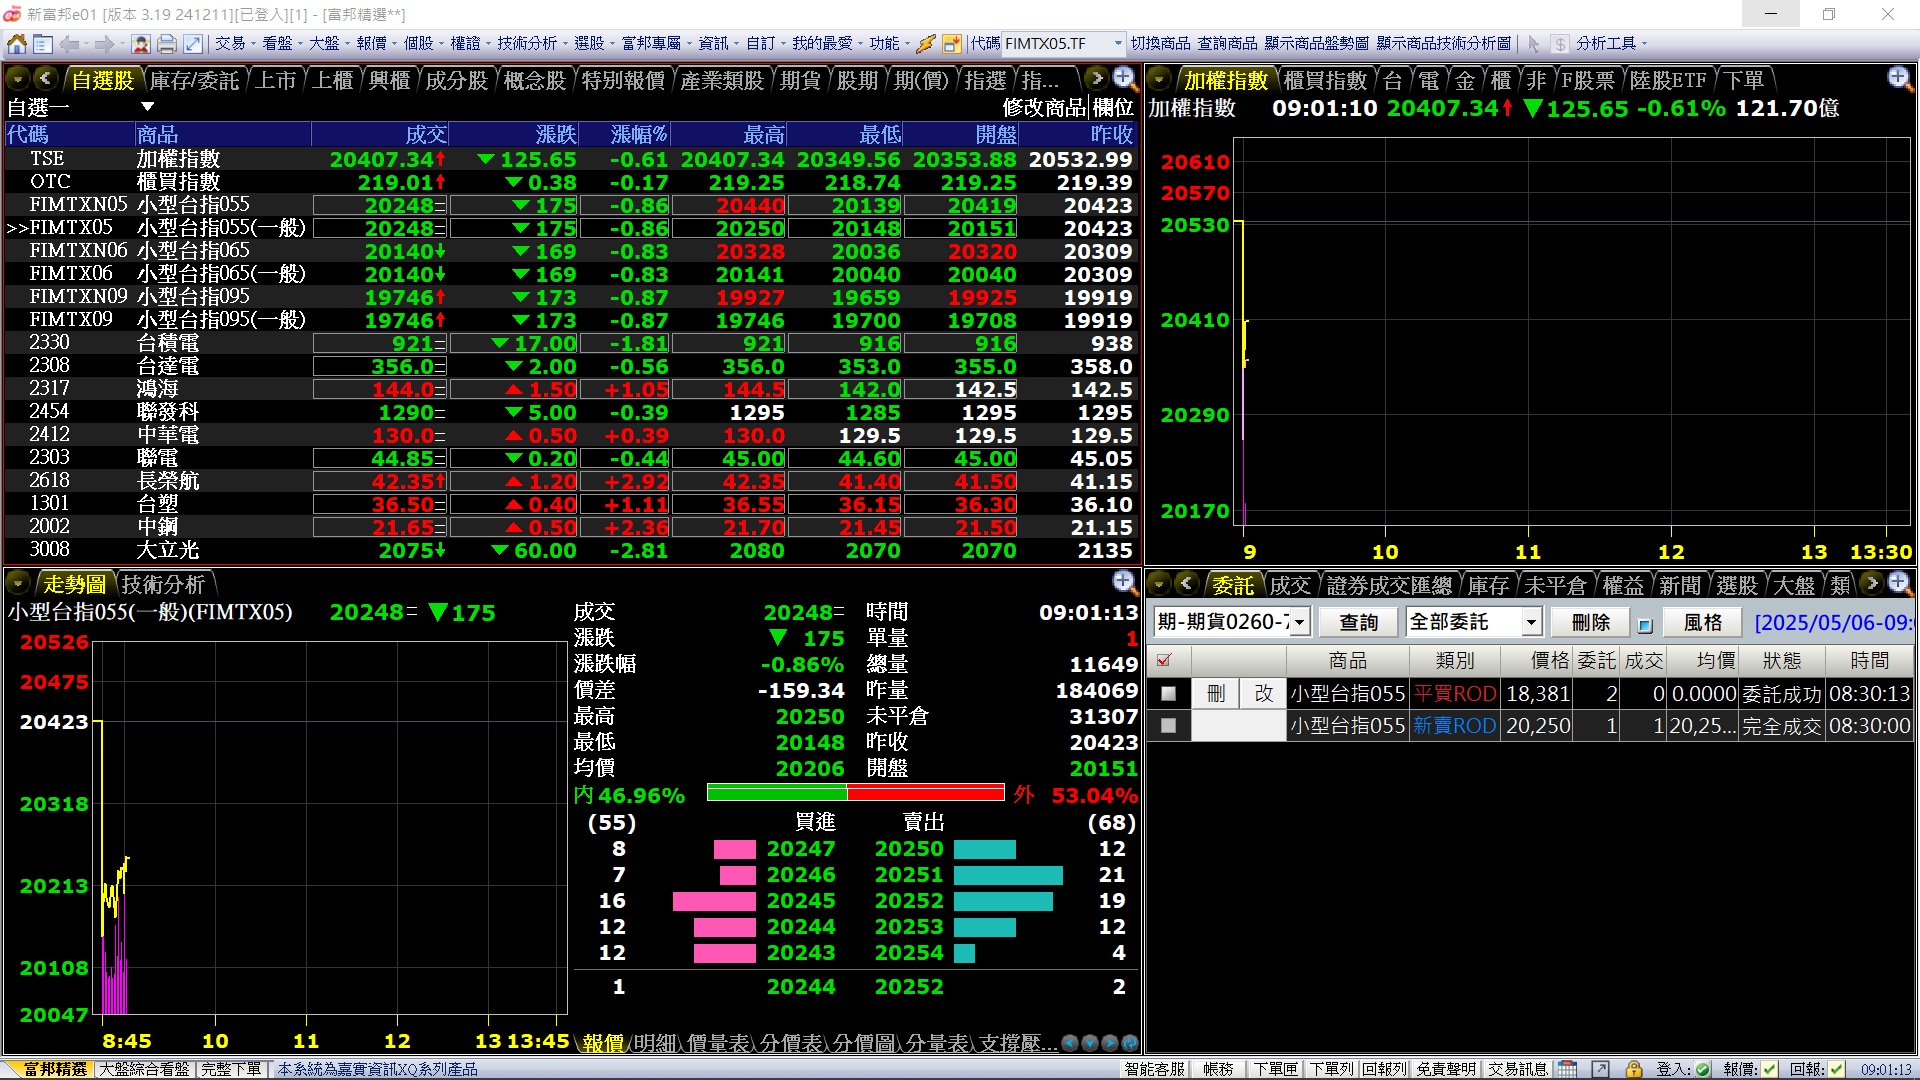Screen dimensions: 1920x1080
Task: Go to the Home icon in toolbar
Action: point(17,44)
